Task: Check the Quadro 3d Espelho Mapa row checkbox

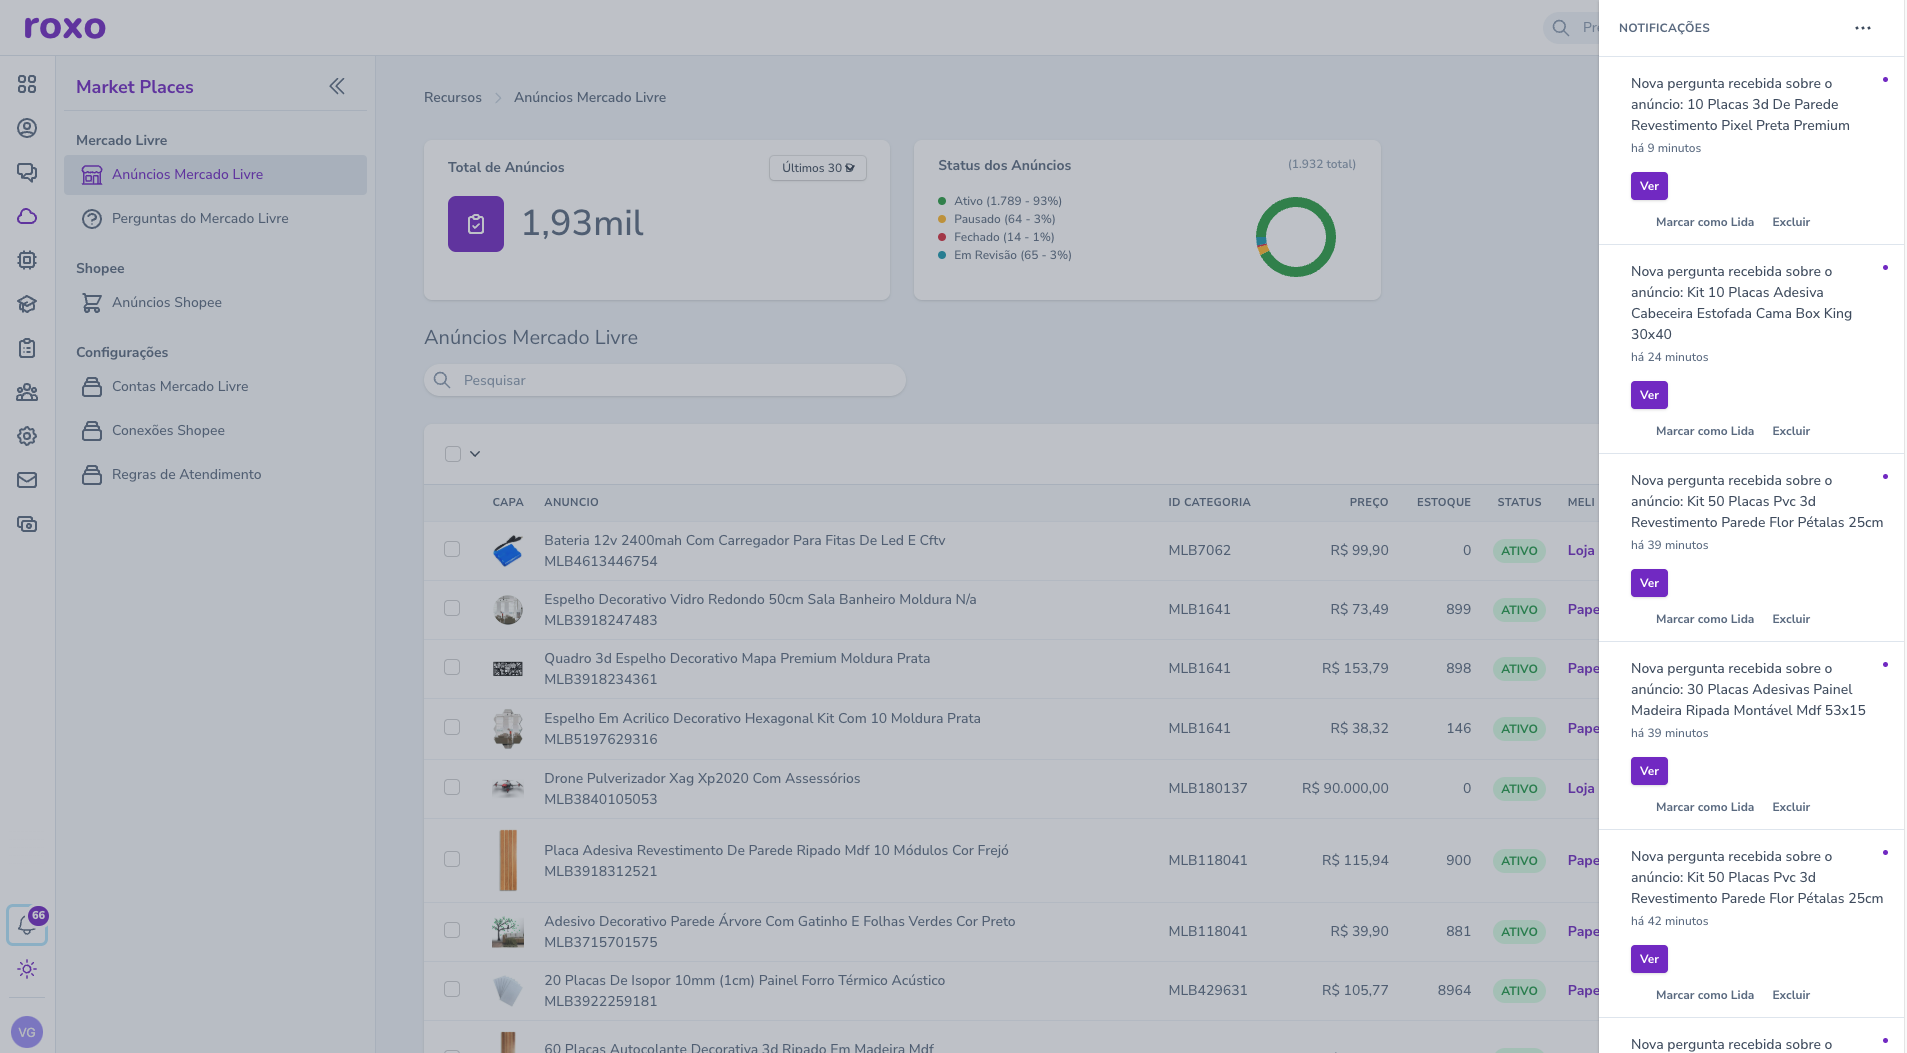Action: point(452,667)
